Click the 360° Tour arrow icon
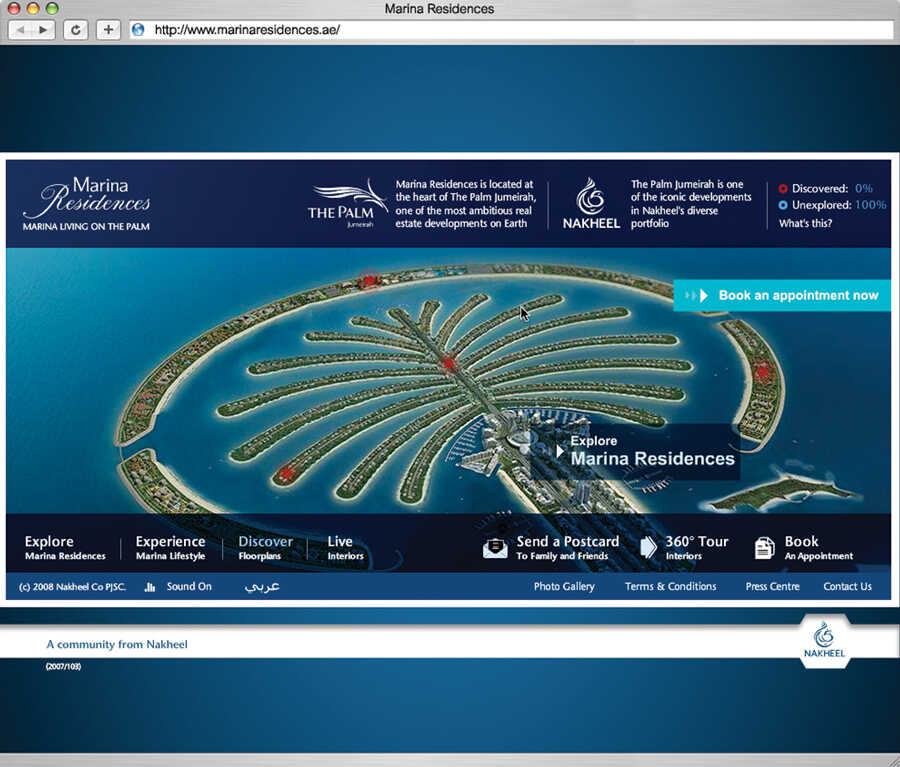900x767 pixels. [648, 547]
